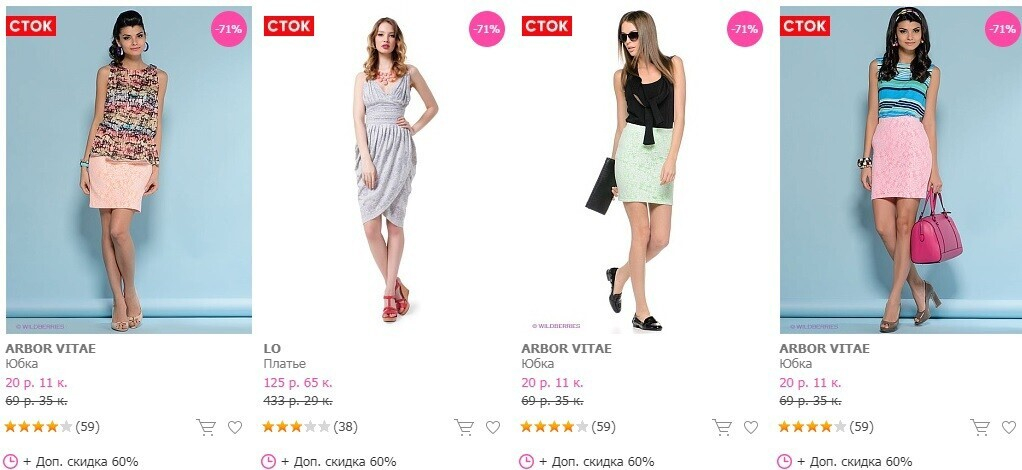This screenshot has height=470, width=1022.
Task: Add first Arbor Vitae skirt to cart
Action: click(206, 427)
